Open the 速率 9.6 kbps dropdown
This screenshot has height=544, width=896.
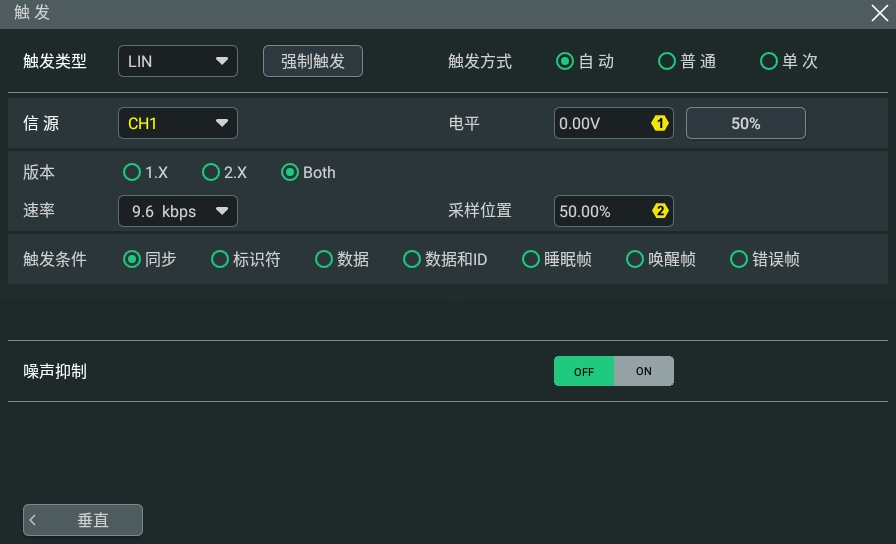click(x=178, y=211)
